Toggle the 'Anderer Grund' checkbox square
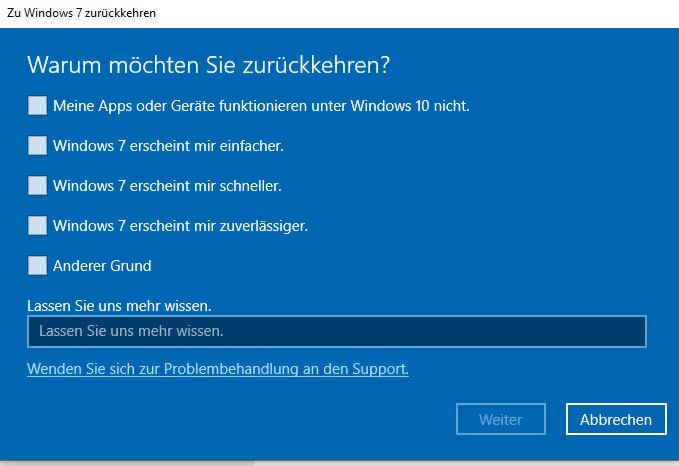The image size is (679, 466). click(37, 265)
